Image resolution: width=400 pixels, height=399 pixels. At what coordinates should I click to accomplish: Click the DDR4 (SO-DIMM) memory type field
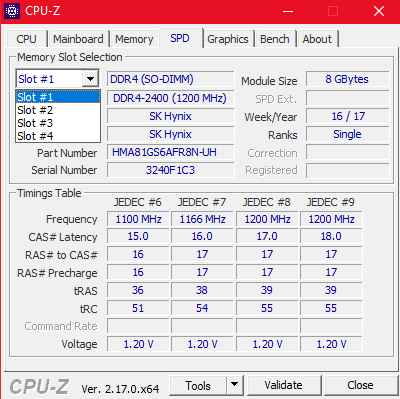171,79
